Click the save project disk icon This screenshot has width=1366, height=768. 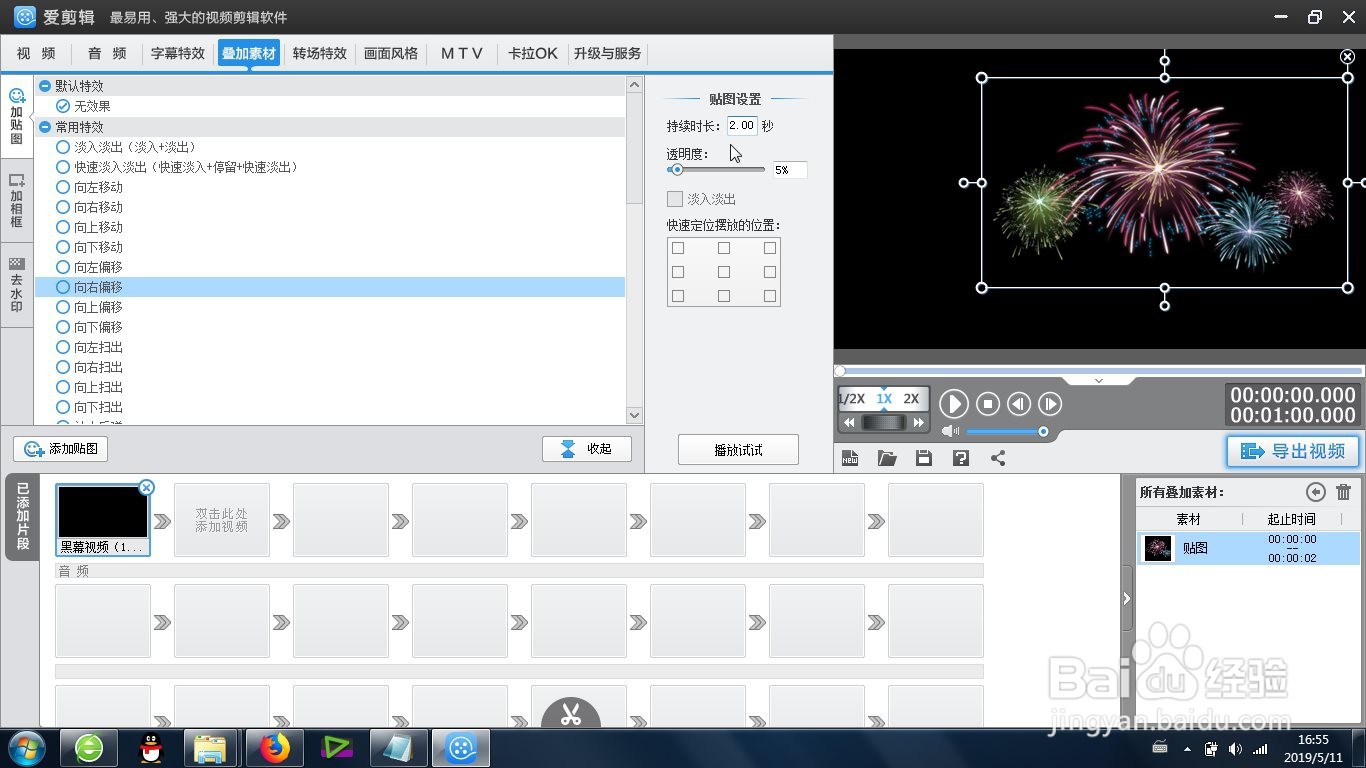click(924, 458)
